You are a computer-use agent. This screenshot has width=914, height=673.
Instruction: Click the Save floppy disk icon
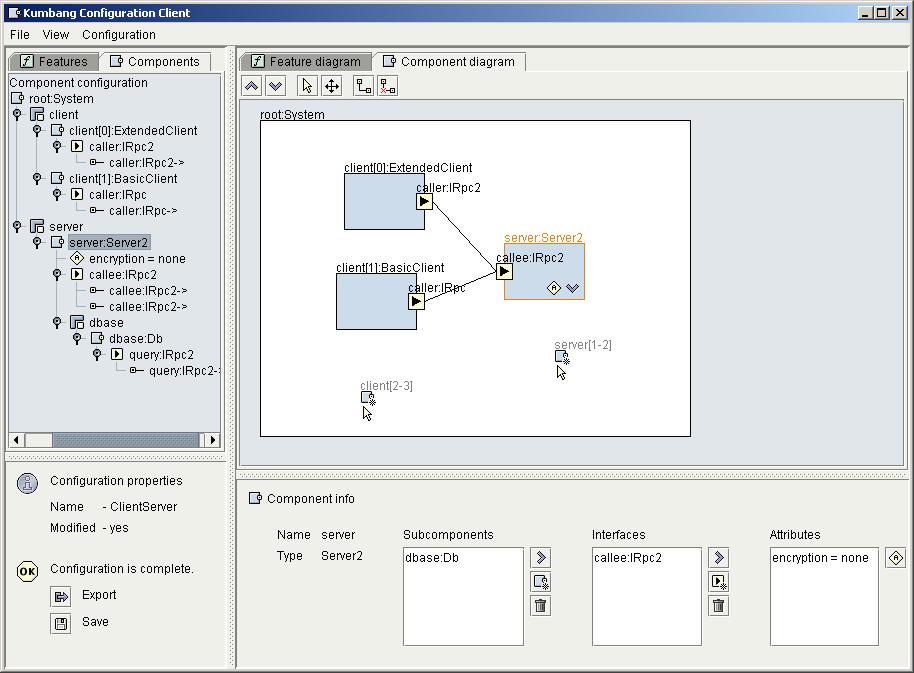pyautogui.click(x=61, y=623)
